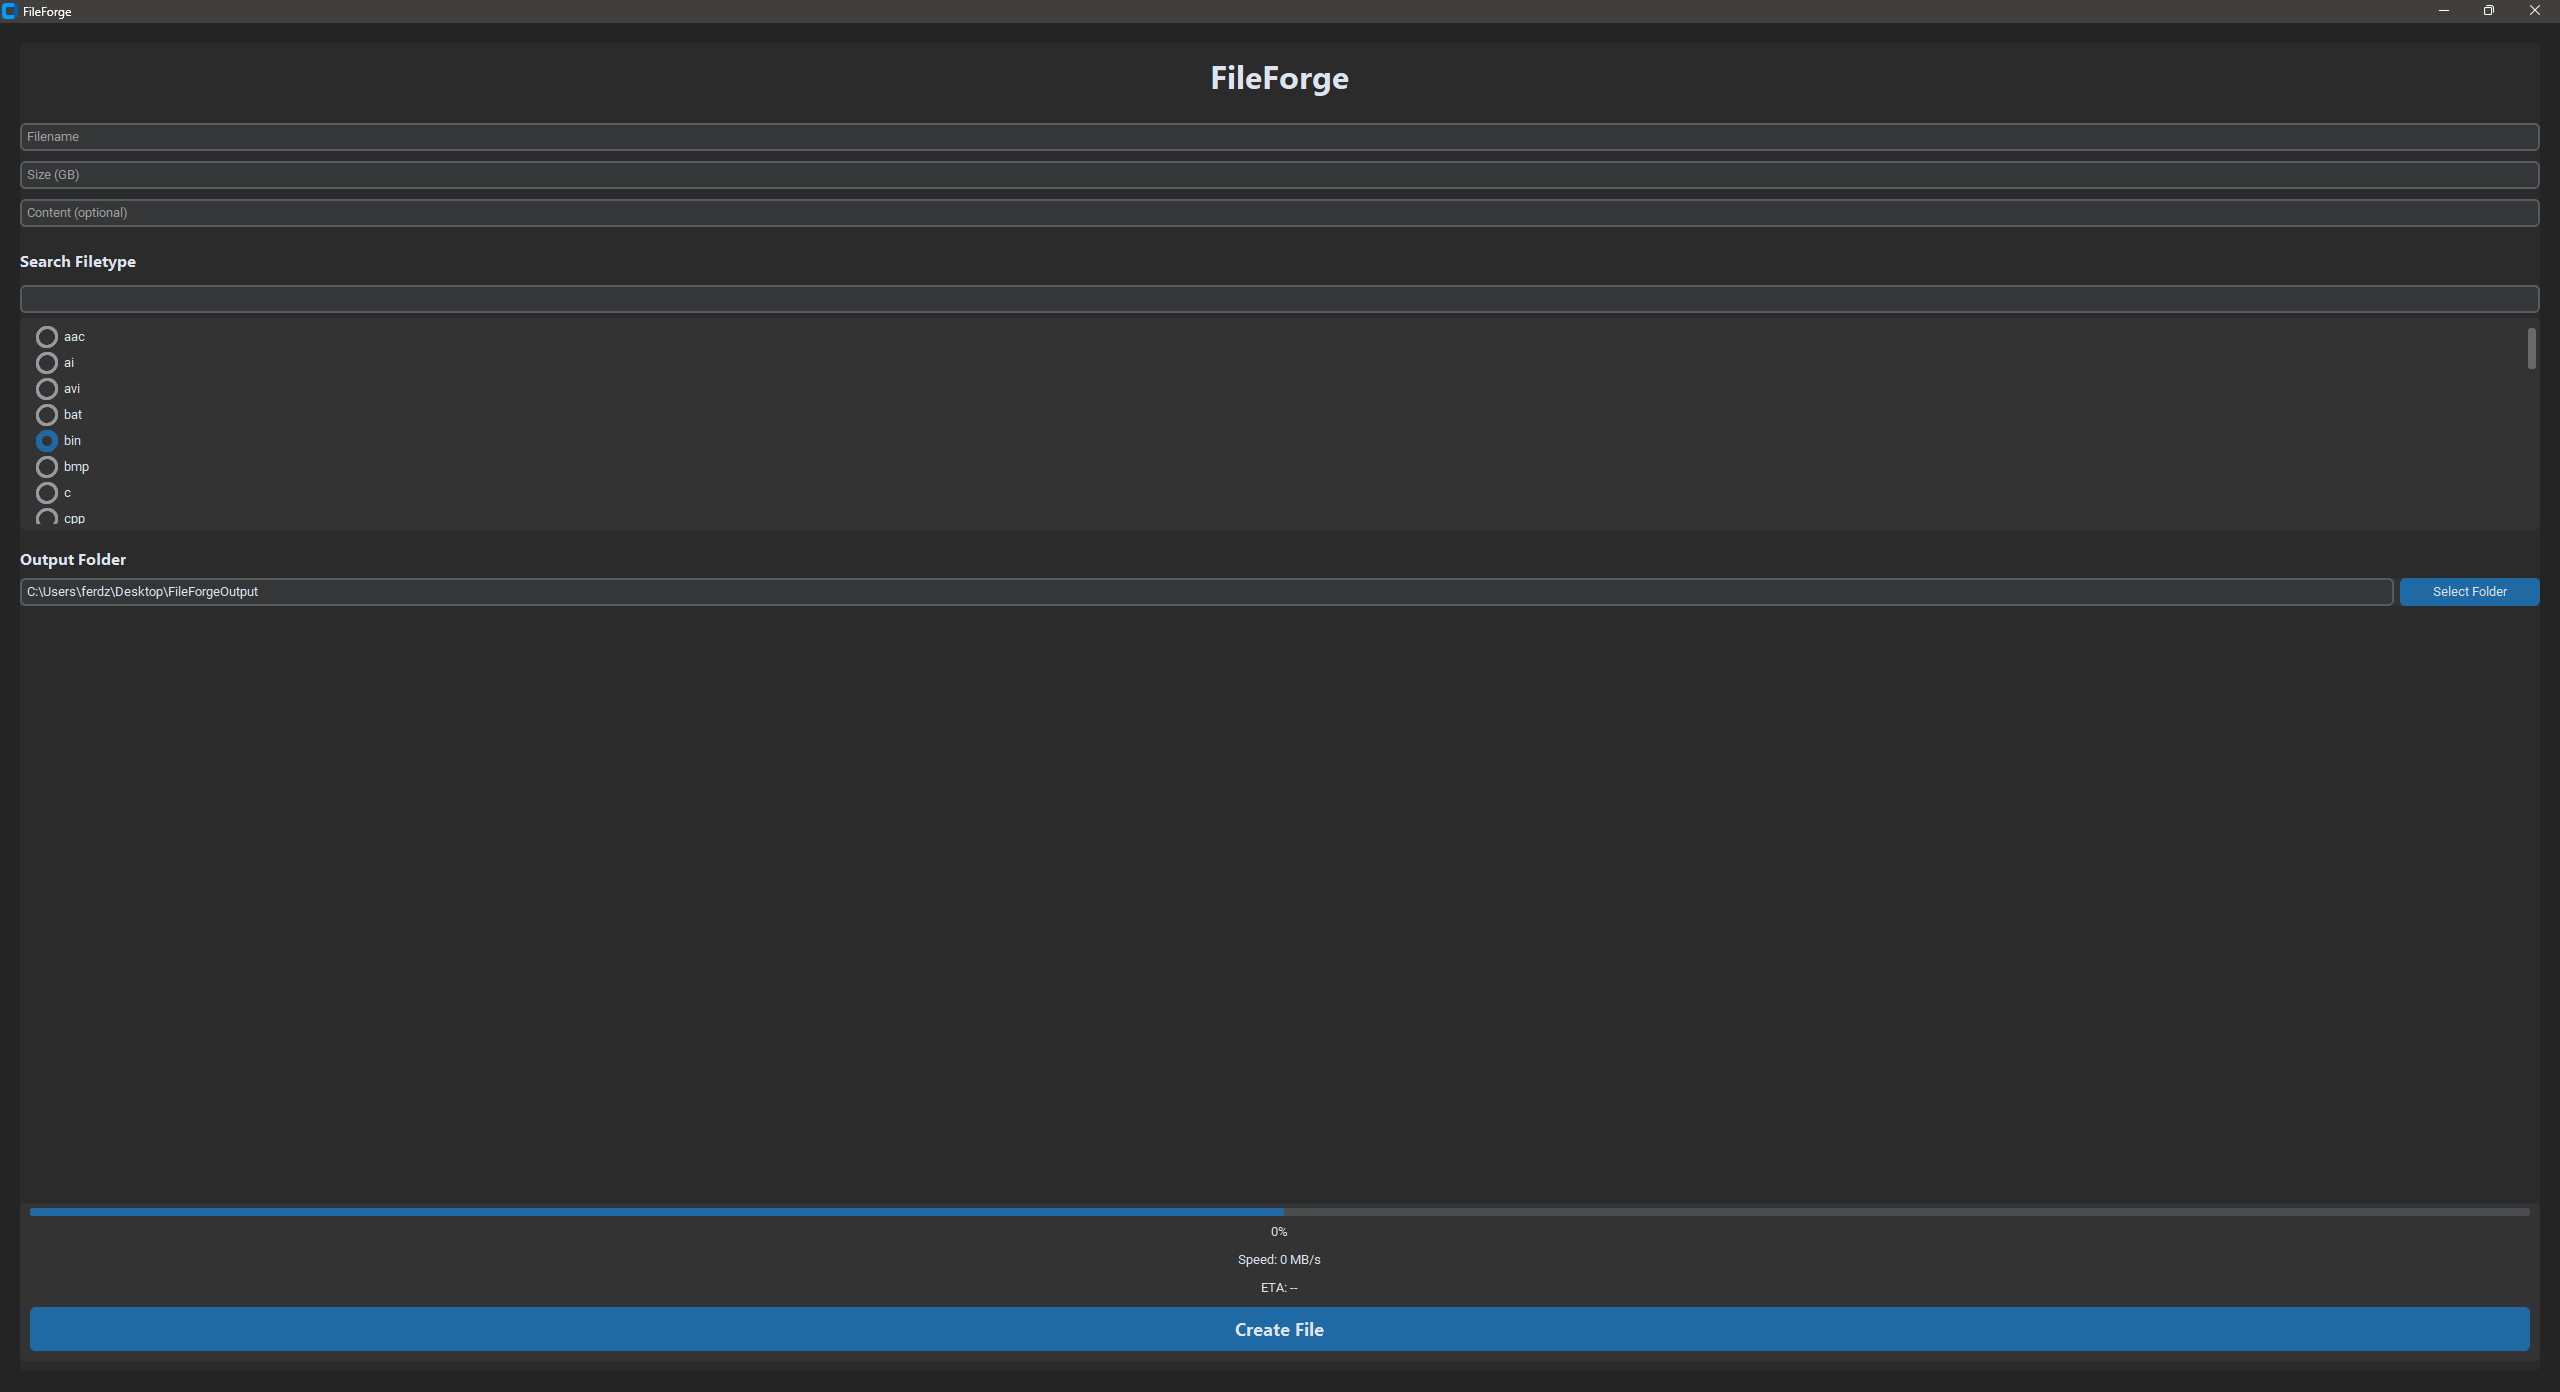Click the selected bin radio button
Screen dimensions: 2560x1392
(47, 441)
